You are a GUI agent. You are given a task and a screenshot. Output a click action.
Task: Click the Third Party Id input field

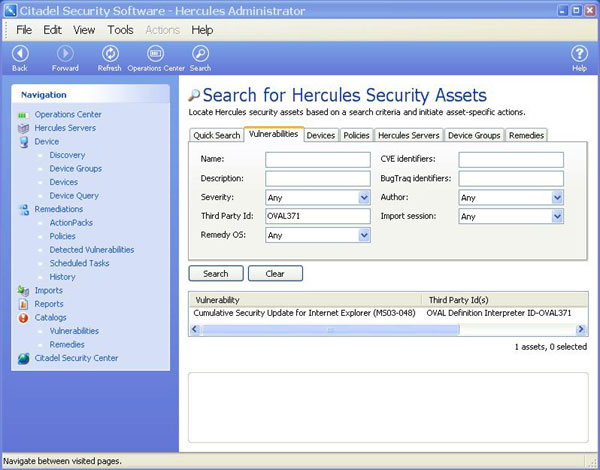tap(317, 217)
